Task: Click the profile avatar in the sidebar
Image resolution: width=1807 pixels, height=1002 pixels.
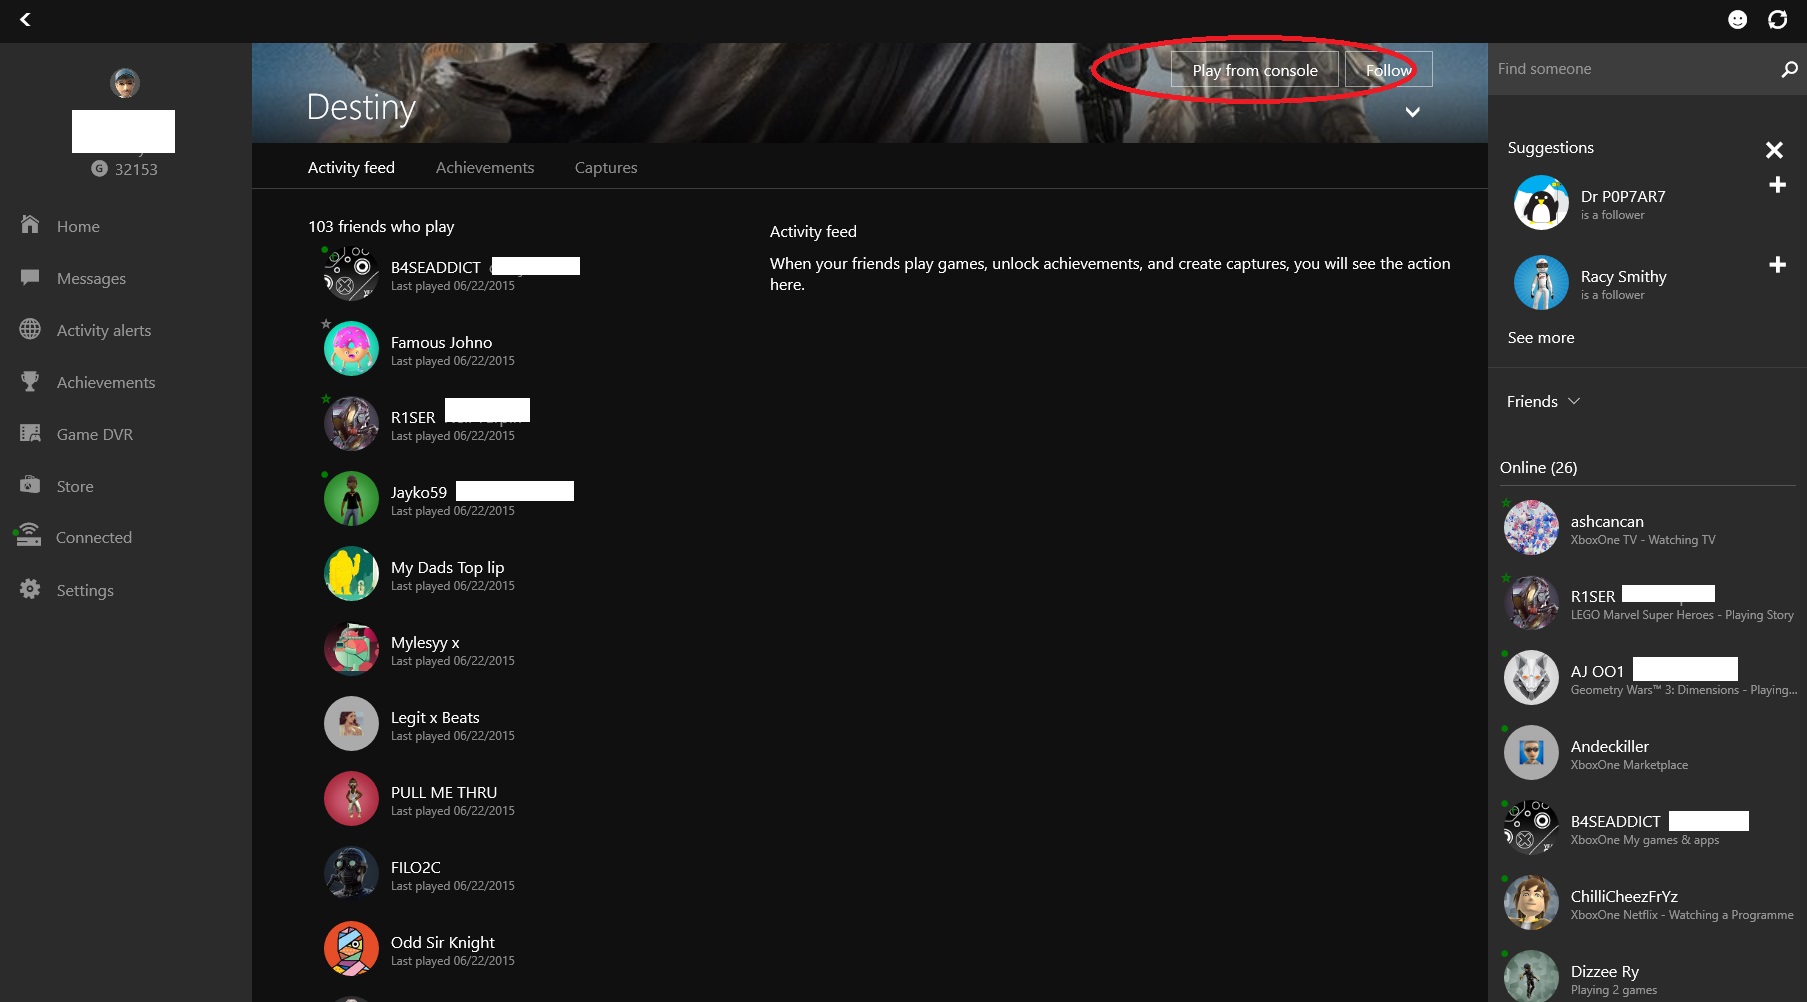Action: pyautogui.click(x=125, y=83)
